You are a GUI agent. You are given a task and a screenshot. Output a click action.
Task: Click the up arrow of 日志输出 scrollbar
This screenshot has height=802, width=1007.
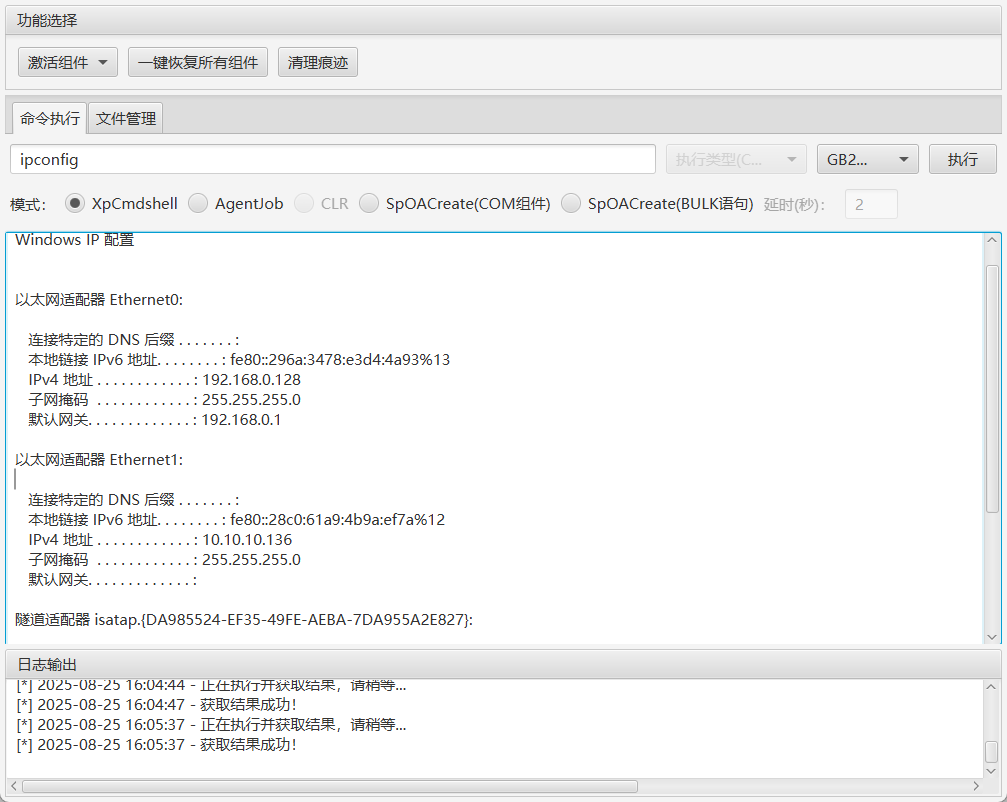coord(991,686)
